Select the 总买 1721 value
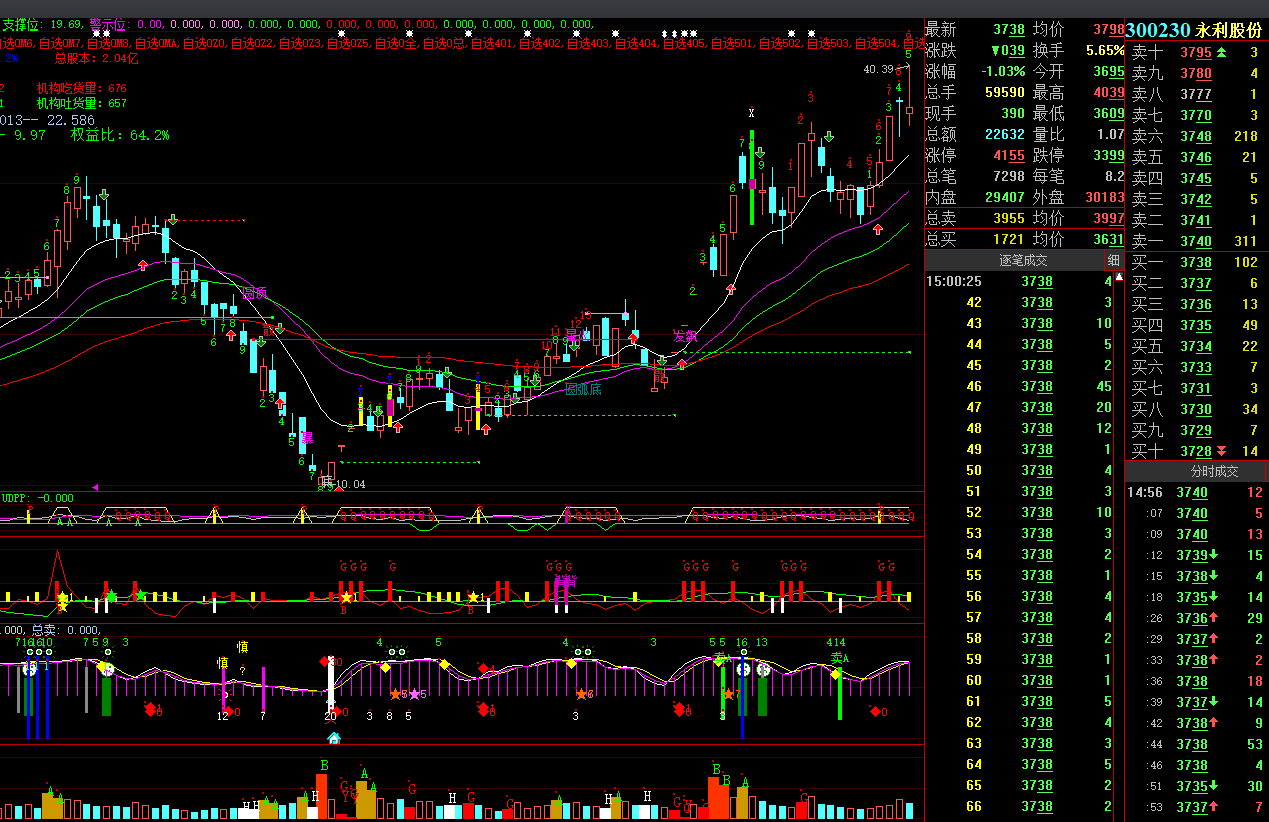Viewport: 1269px width, 822px height. [x=1009, y=240]
